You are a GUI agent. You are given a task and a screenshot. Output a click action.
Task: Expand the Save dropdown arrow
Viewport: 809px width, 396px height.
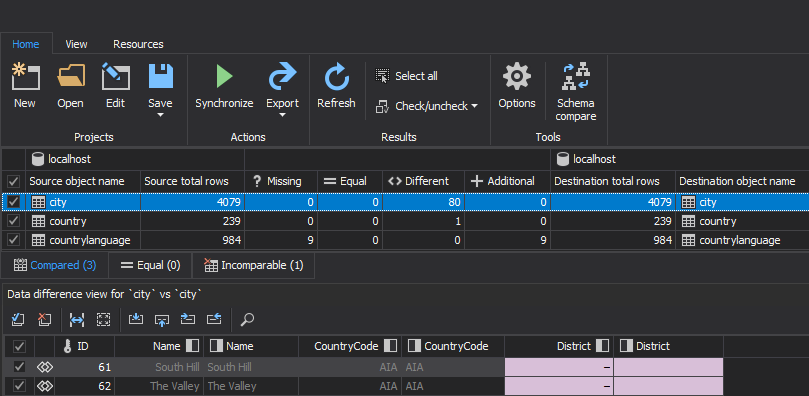click(160, 114)
